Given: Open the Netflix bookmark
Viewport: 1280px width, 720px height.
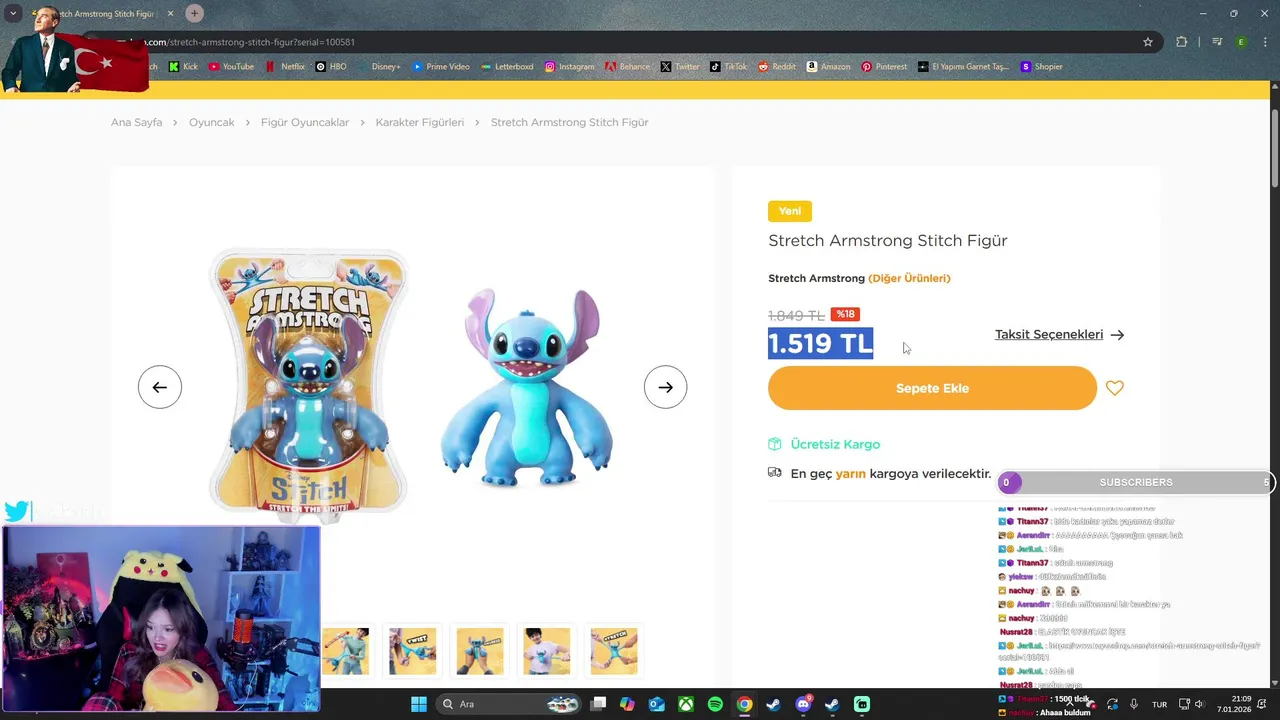Looking at the screenshot, I should tap(285, 67).
